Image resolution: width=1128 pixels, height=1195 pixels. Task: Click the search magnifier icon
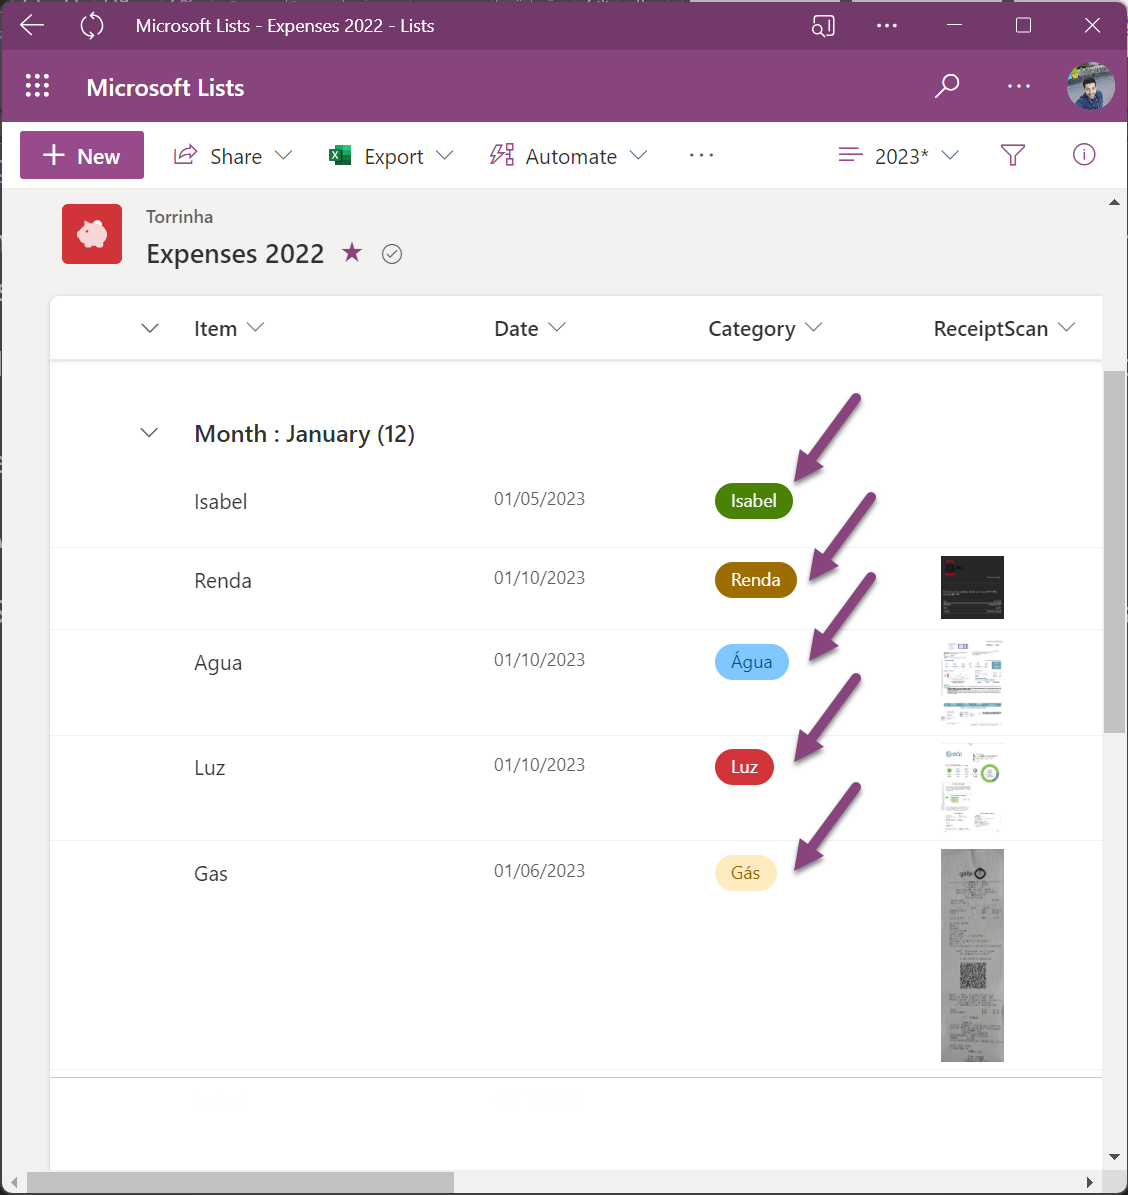tap(946, 87)
